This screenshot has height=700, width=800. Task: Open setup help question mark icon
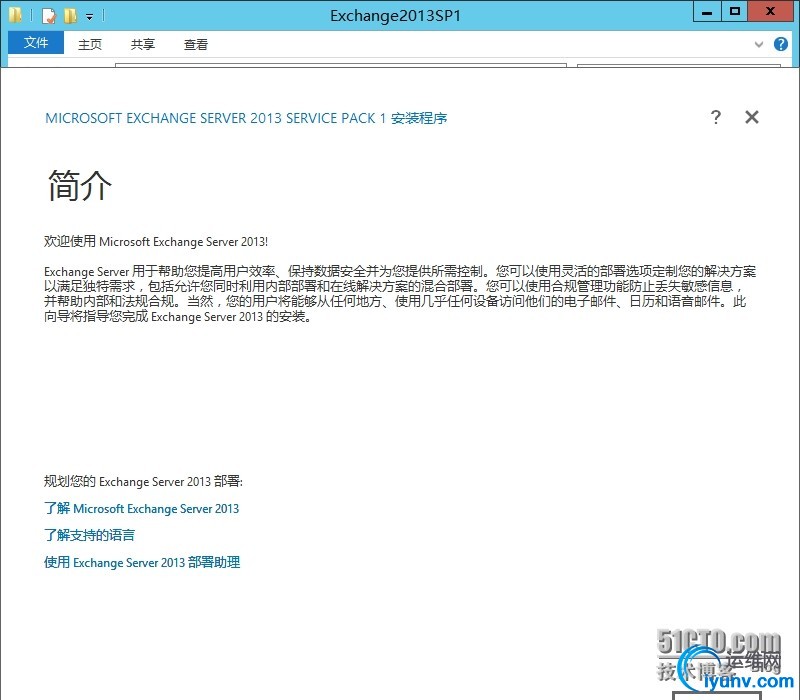(x=716, y=117)
